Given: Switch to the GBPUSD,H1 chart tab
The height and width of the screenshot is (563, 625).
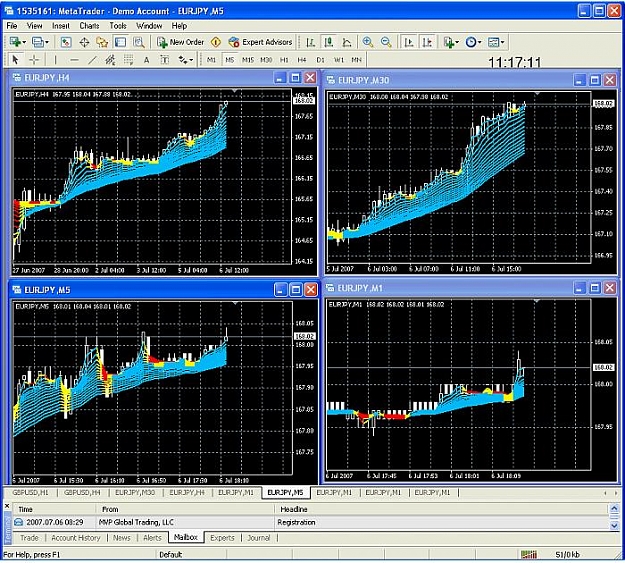Looking at the screenshot, I should [30, 493].
